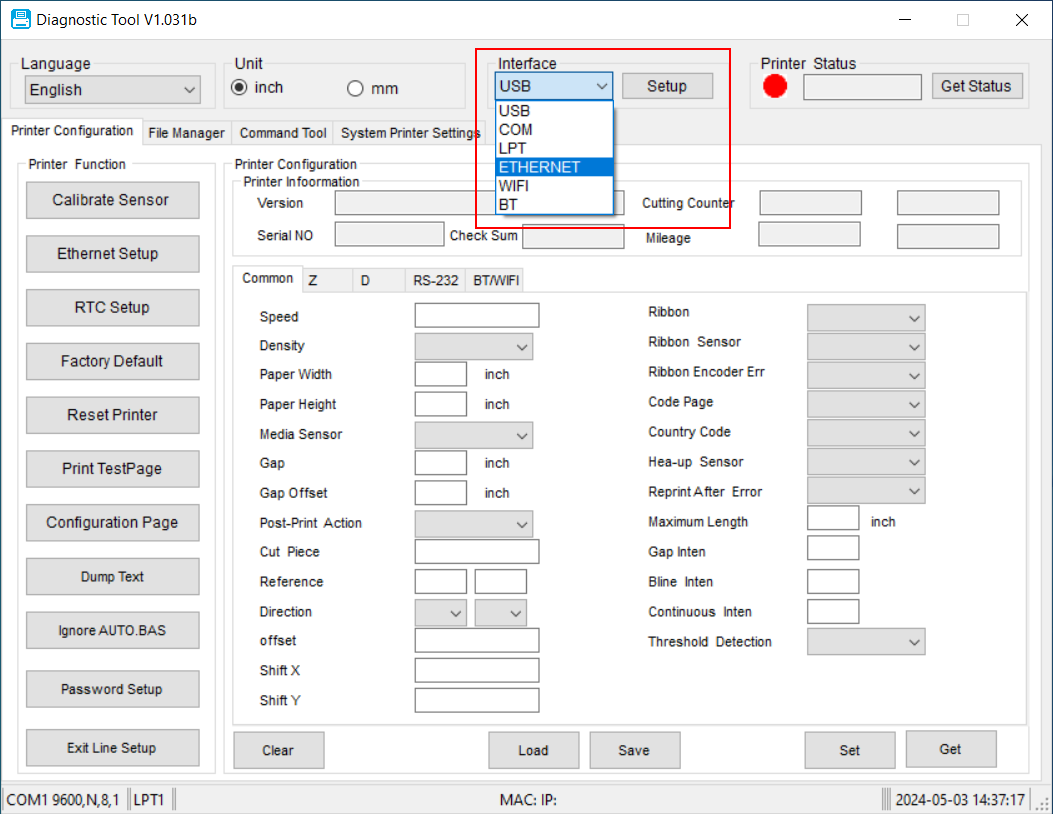Click the Print TestPage button
The height and width of the screenshot is (814, 1053).
coord(112,469)
